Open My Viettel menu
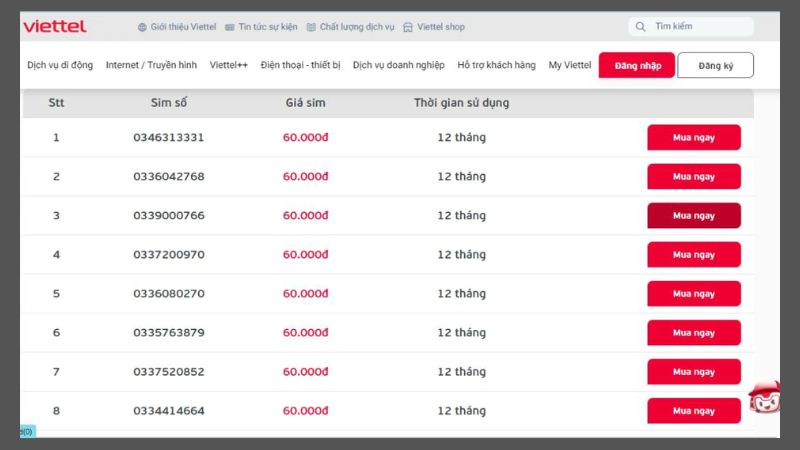Viewport: 800px width, 450px height. [570, 65]
